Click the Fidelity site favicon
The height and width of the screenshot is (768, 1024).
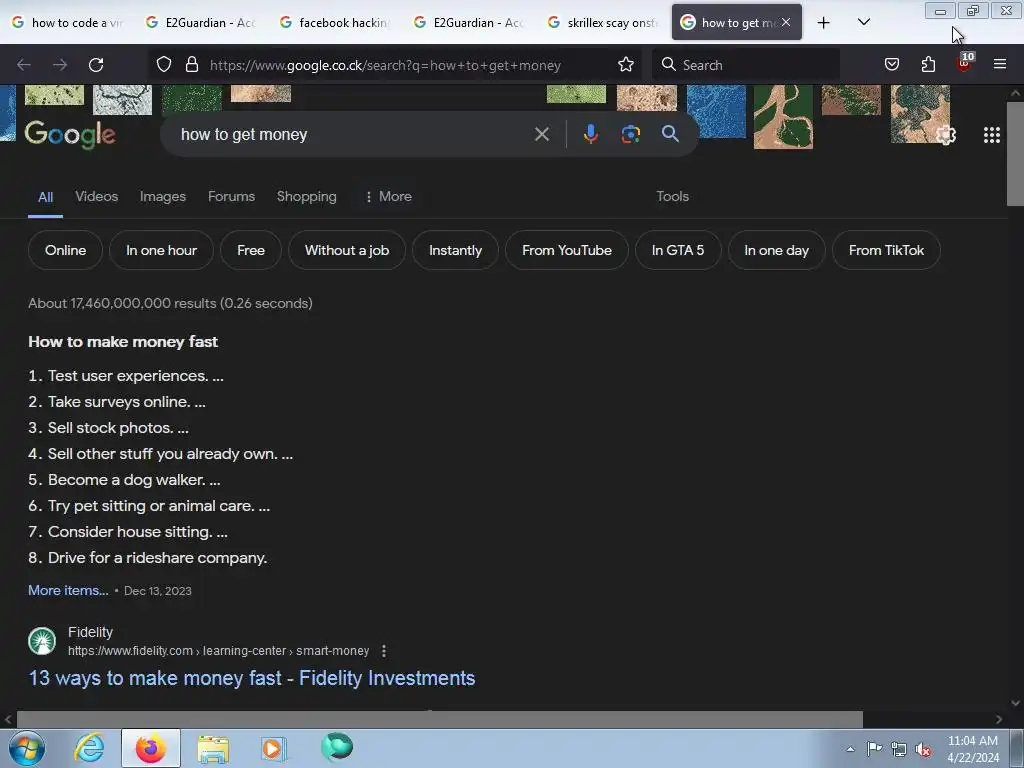(42, 641)
